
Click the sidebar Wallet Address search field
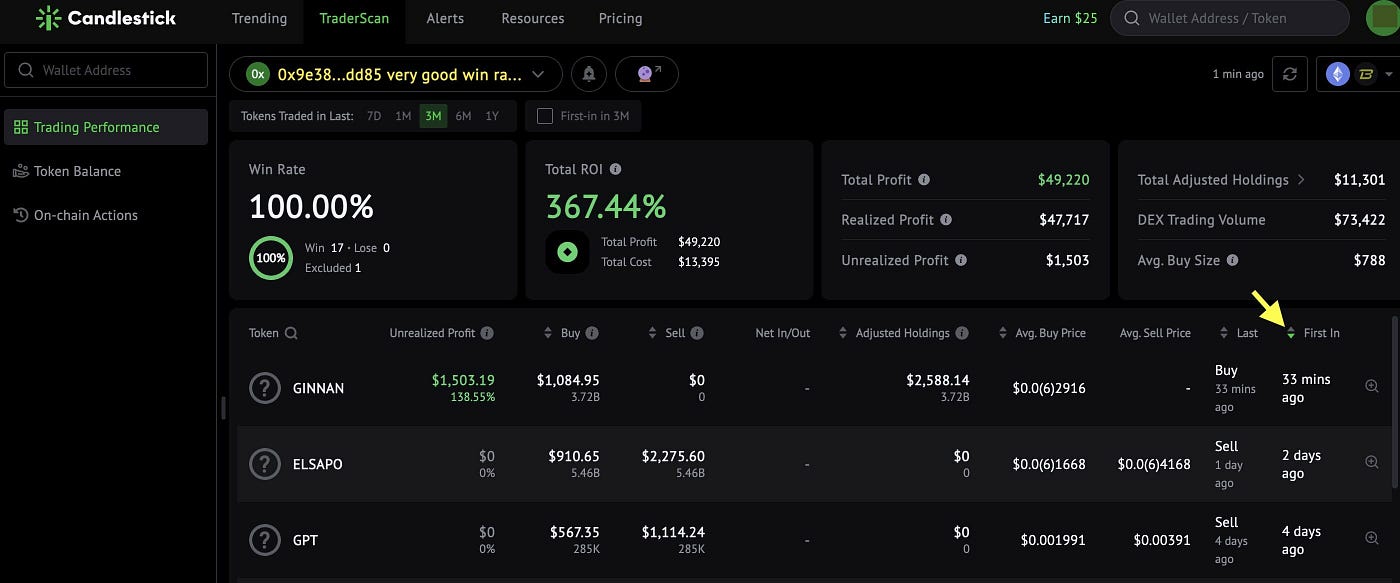click(106, 70)
